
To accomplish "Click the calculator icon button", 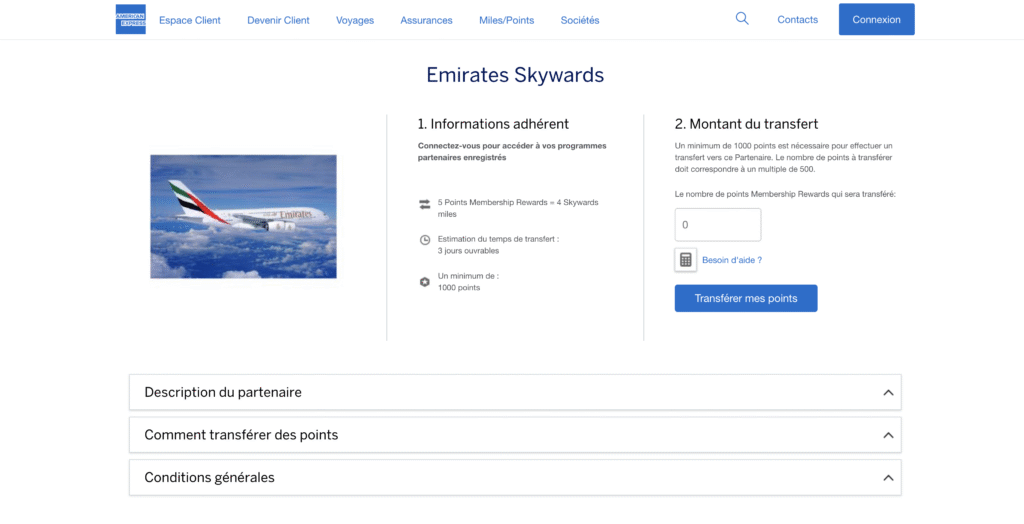I will (x=685, y=260).
